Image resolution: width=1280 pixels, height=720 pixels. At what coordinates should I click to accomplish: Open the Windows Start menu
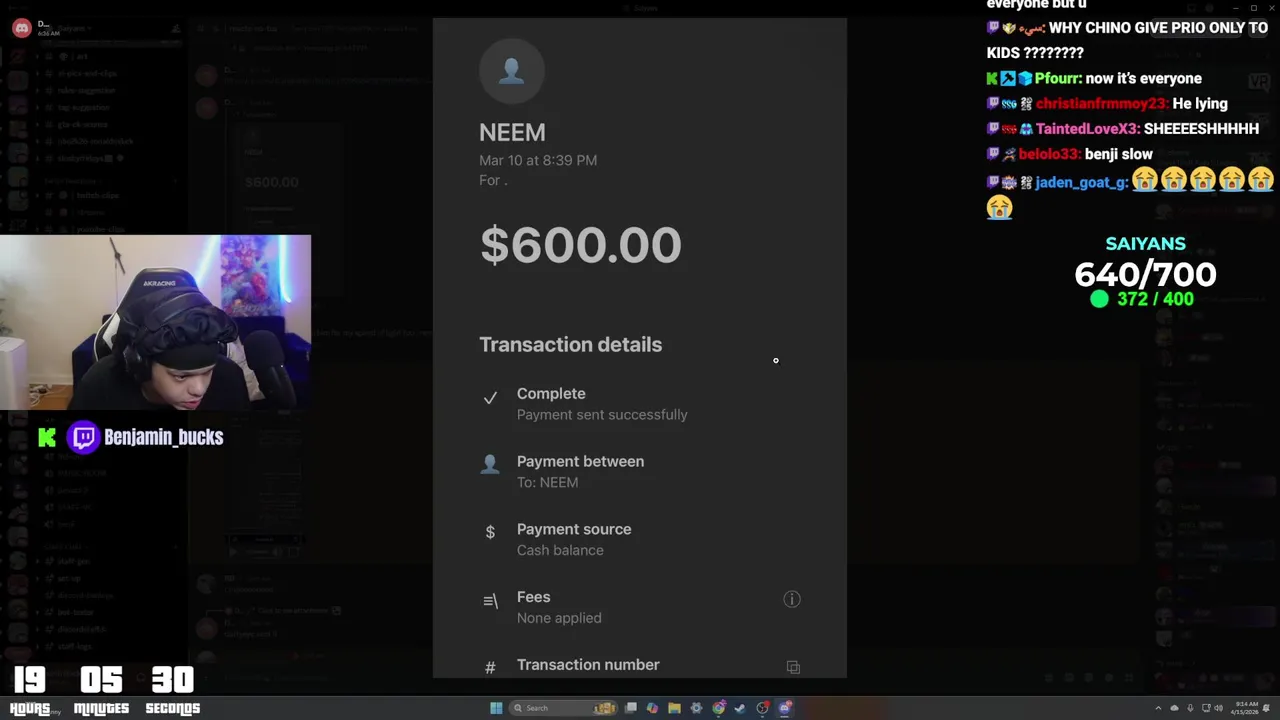coord(496,708)
